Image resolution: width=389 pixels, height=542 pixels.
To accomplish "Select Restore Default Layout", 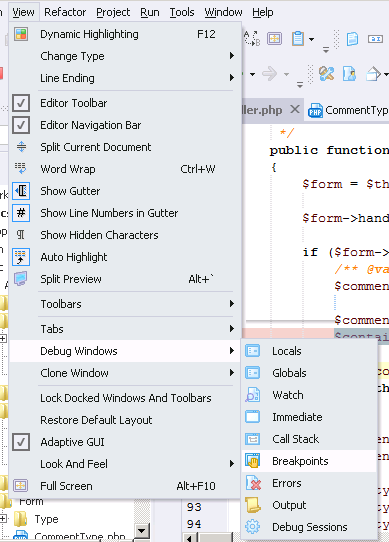I will coord(125,420).
